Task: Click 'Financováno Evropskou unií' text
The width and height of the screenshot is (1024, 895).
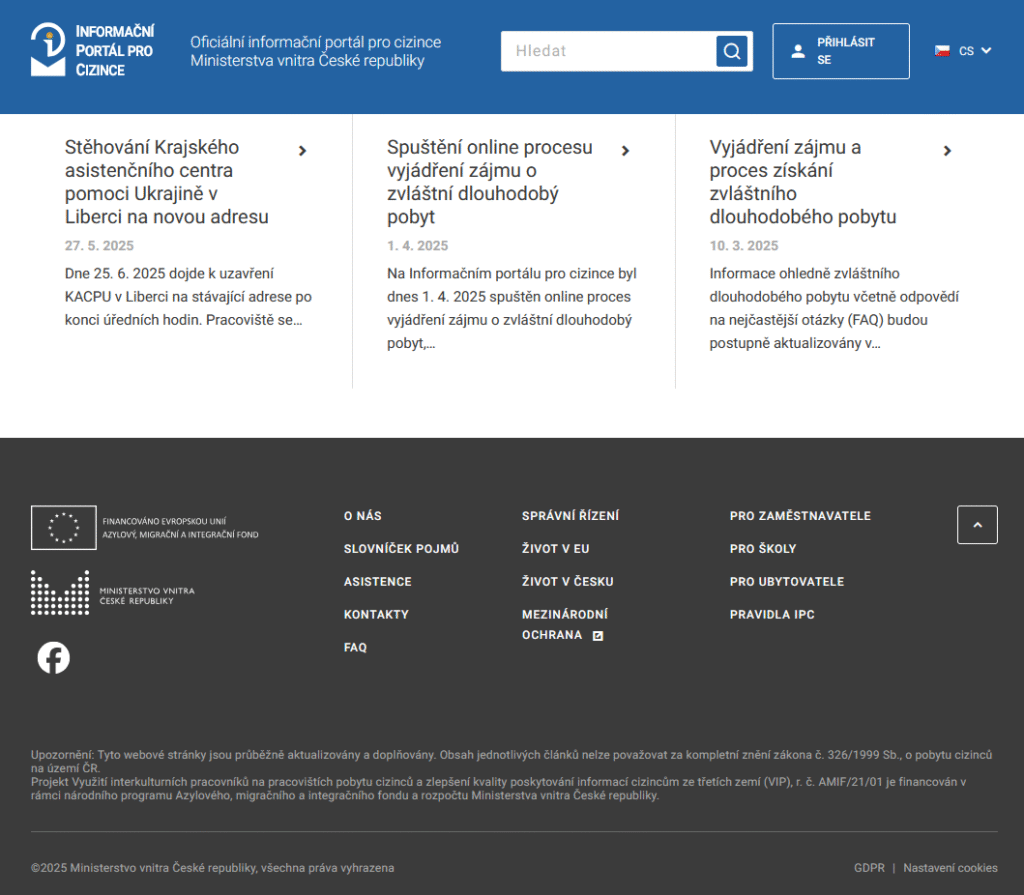Action: (x=164, y=521)
